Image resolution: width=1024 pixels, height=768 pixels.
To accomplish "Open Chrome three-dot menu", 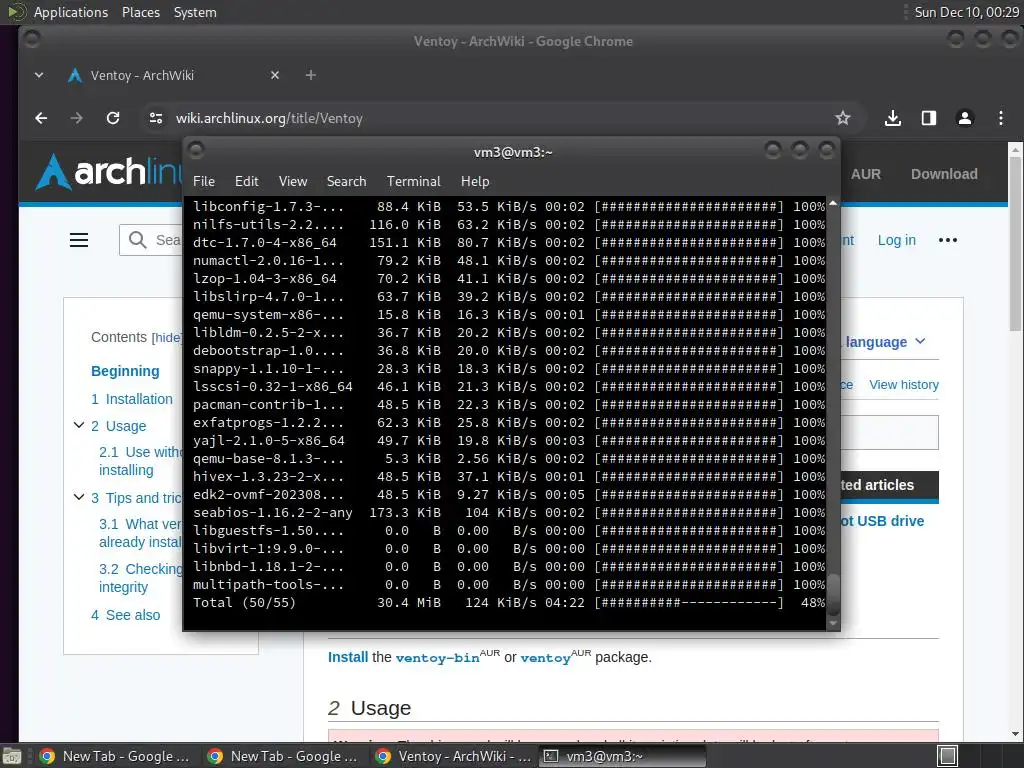I will 1000,118.
